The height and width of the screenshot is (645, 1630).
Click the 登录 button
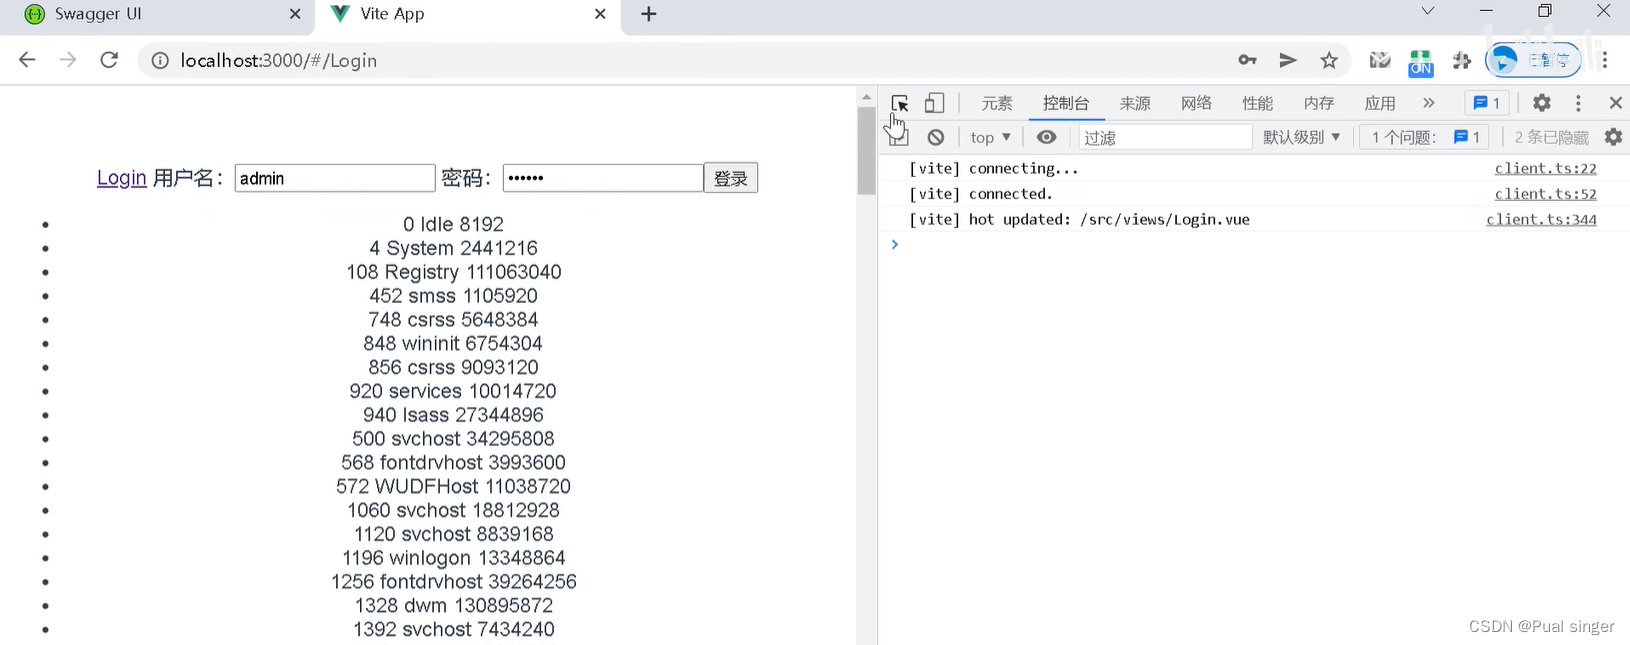[731, 178]
